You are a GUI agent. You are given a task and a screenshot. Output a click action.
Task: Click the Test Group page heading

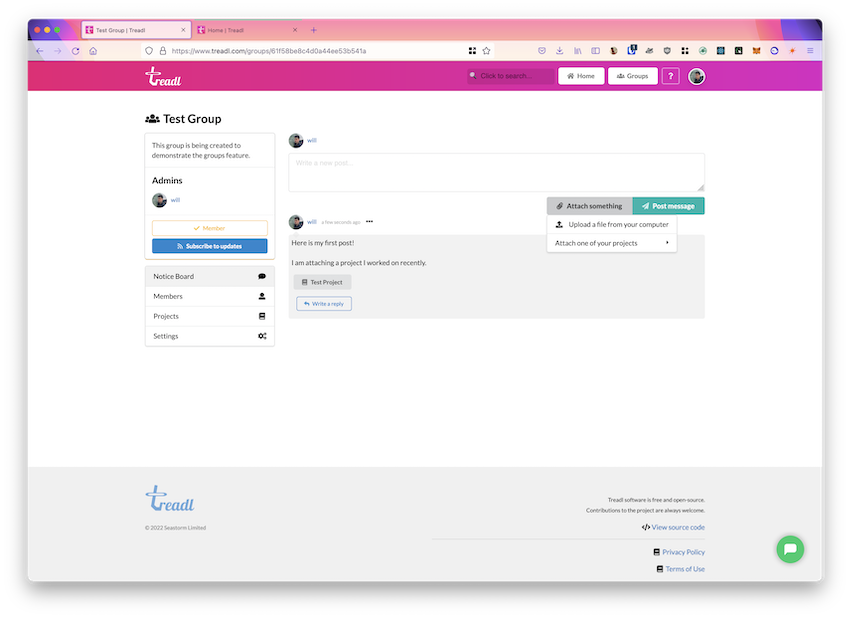pyautogui.click(x=192, y=119)
